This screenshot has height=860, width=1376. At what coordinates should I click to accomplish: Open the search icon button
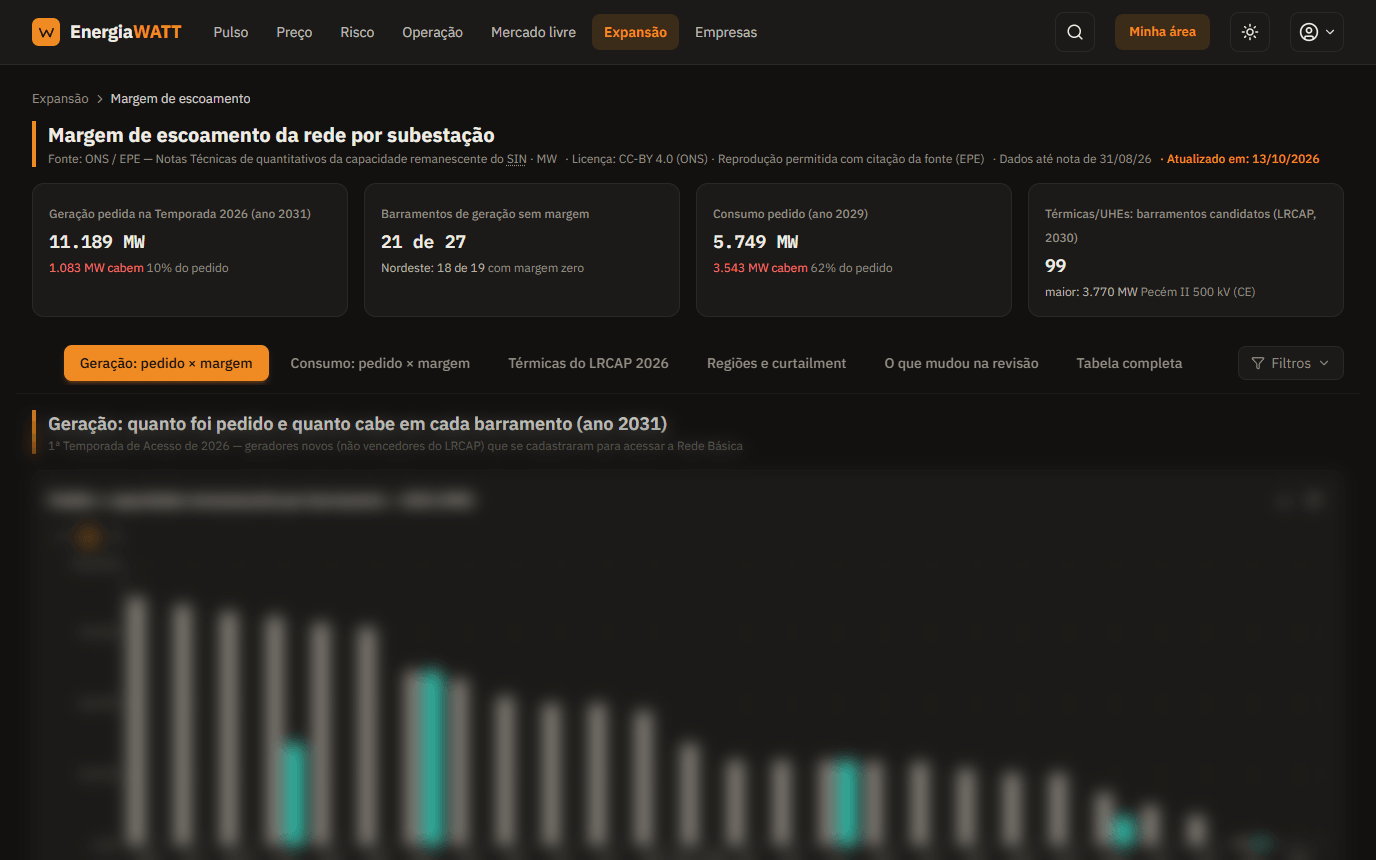(x=1075, y=32)
